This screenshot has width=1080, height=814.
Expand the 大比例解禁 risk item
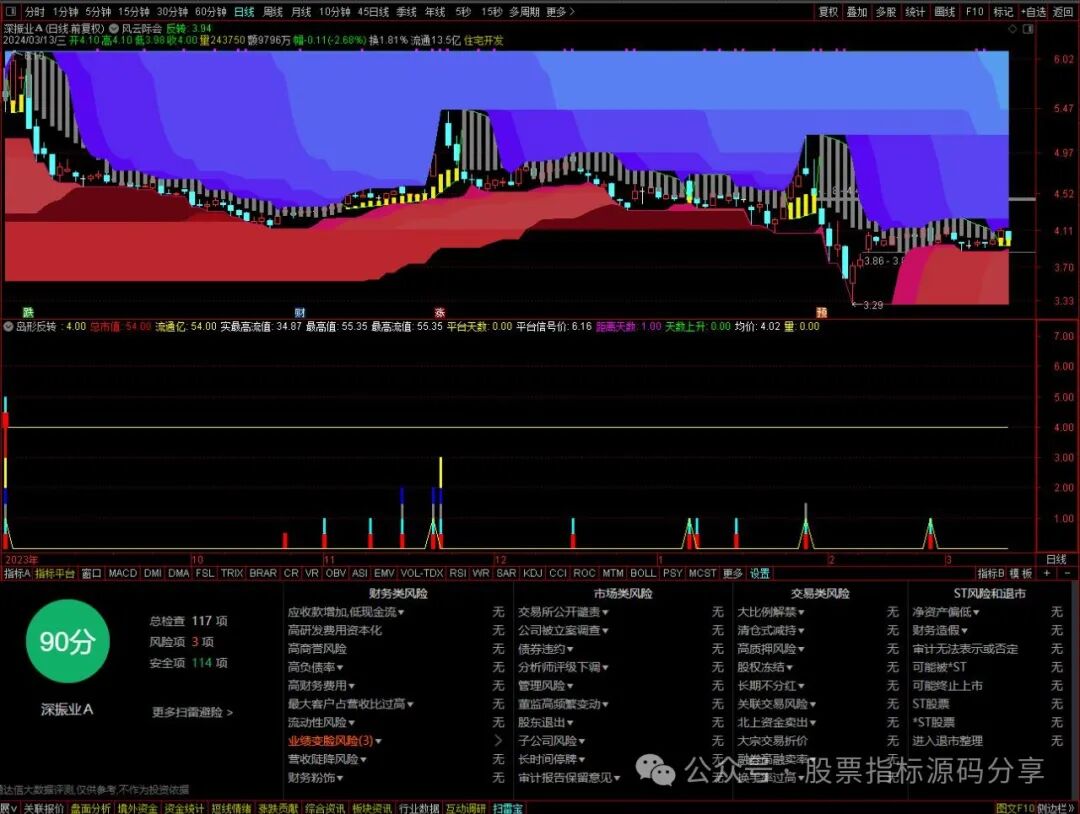coord(771,612)
